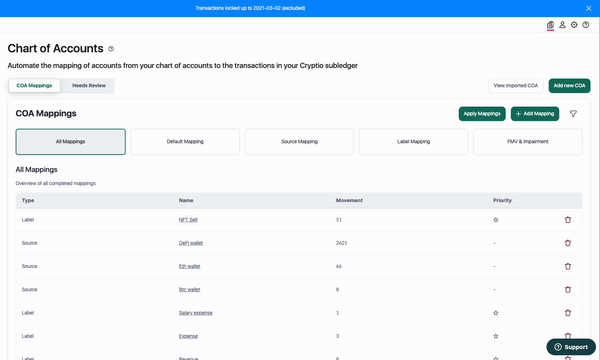Select Label Mapping category
600x360 pixels.
pos(413,142)
